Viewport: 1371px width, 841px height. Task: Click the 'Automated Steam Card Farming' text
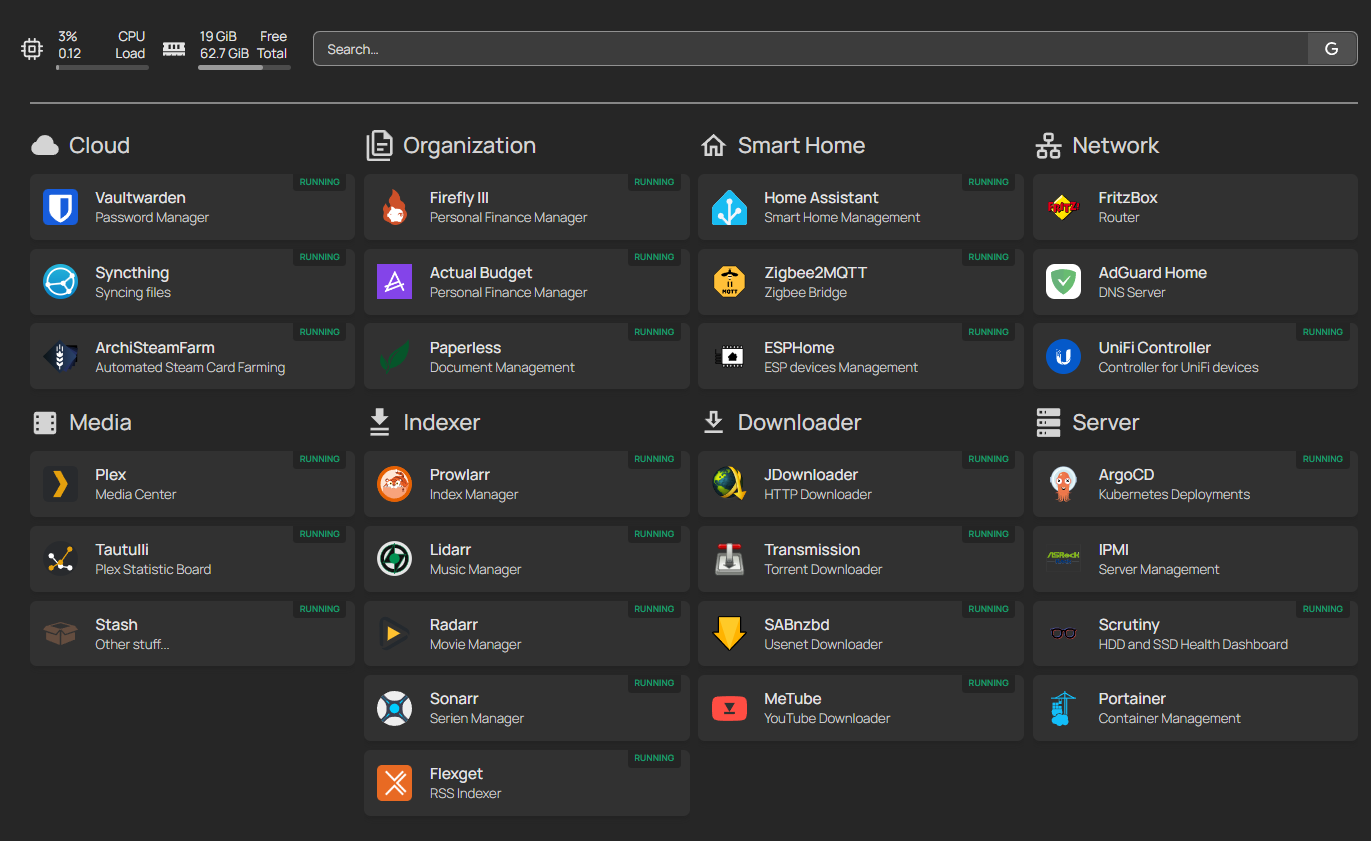190,368
